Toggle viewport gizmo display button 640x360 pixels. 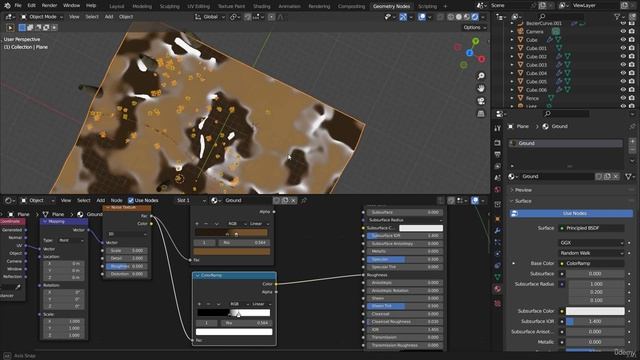pyautogui.click(x=403, y=17)
